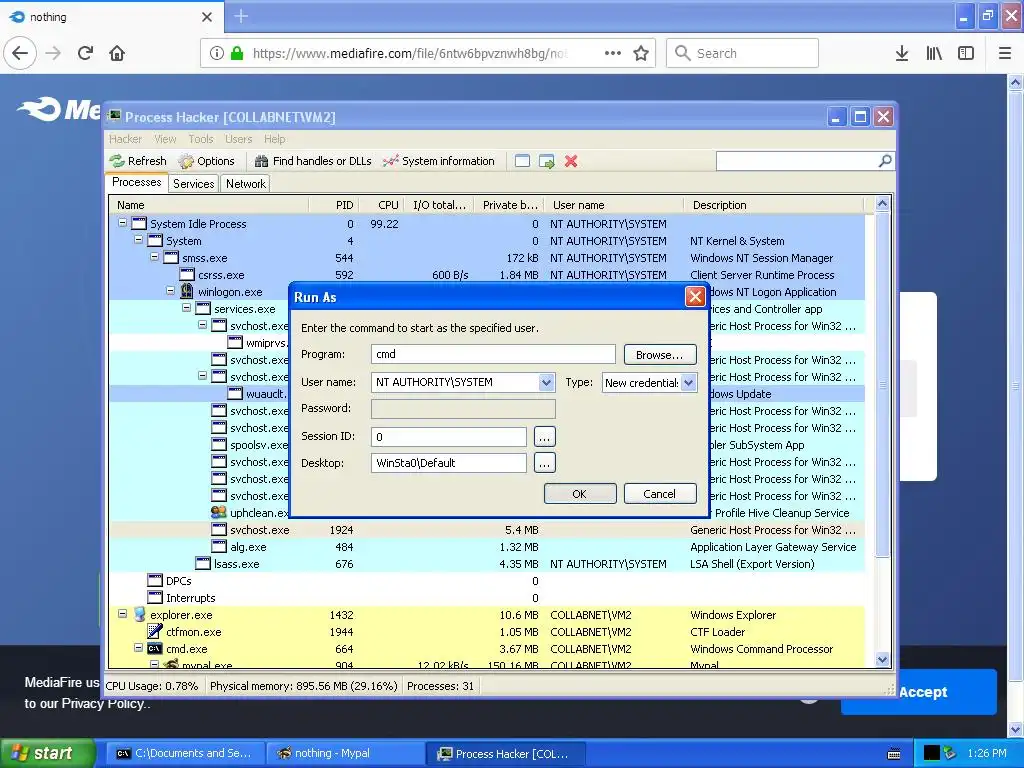
Task: Switch to the Services tab
Action: pos(193,184)
